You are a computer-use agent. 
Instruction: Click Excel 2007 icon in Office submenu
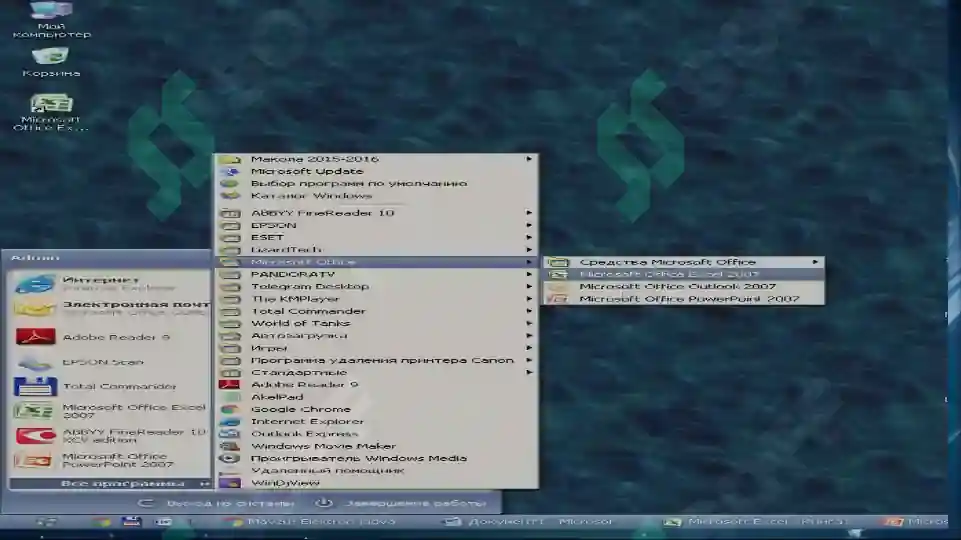pos(558,274)
